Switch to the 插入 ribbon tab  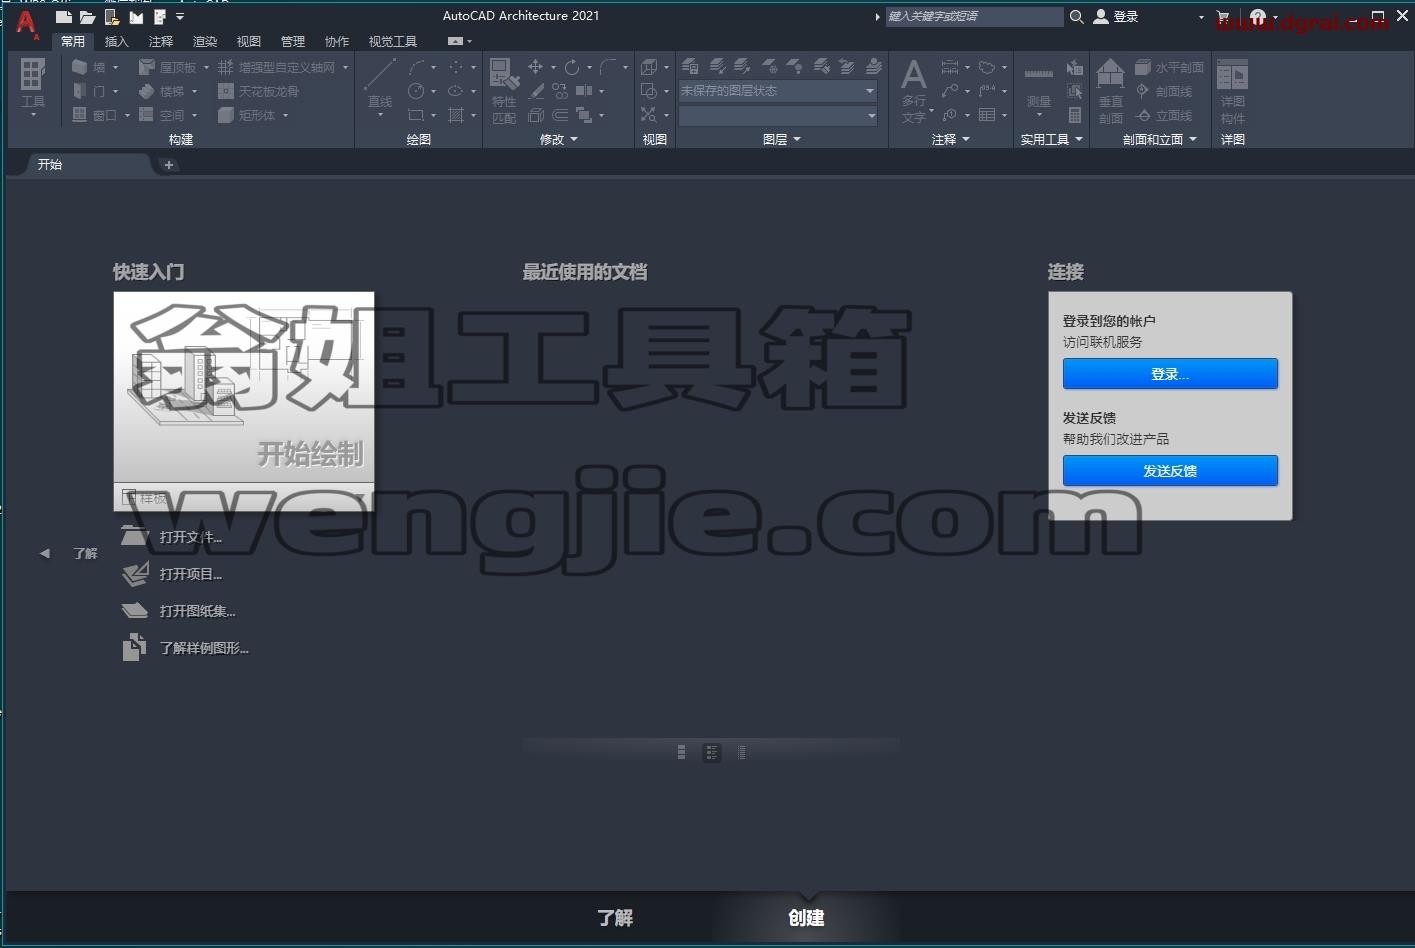point(117,41)
